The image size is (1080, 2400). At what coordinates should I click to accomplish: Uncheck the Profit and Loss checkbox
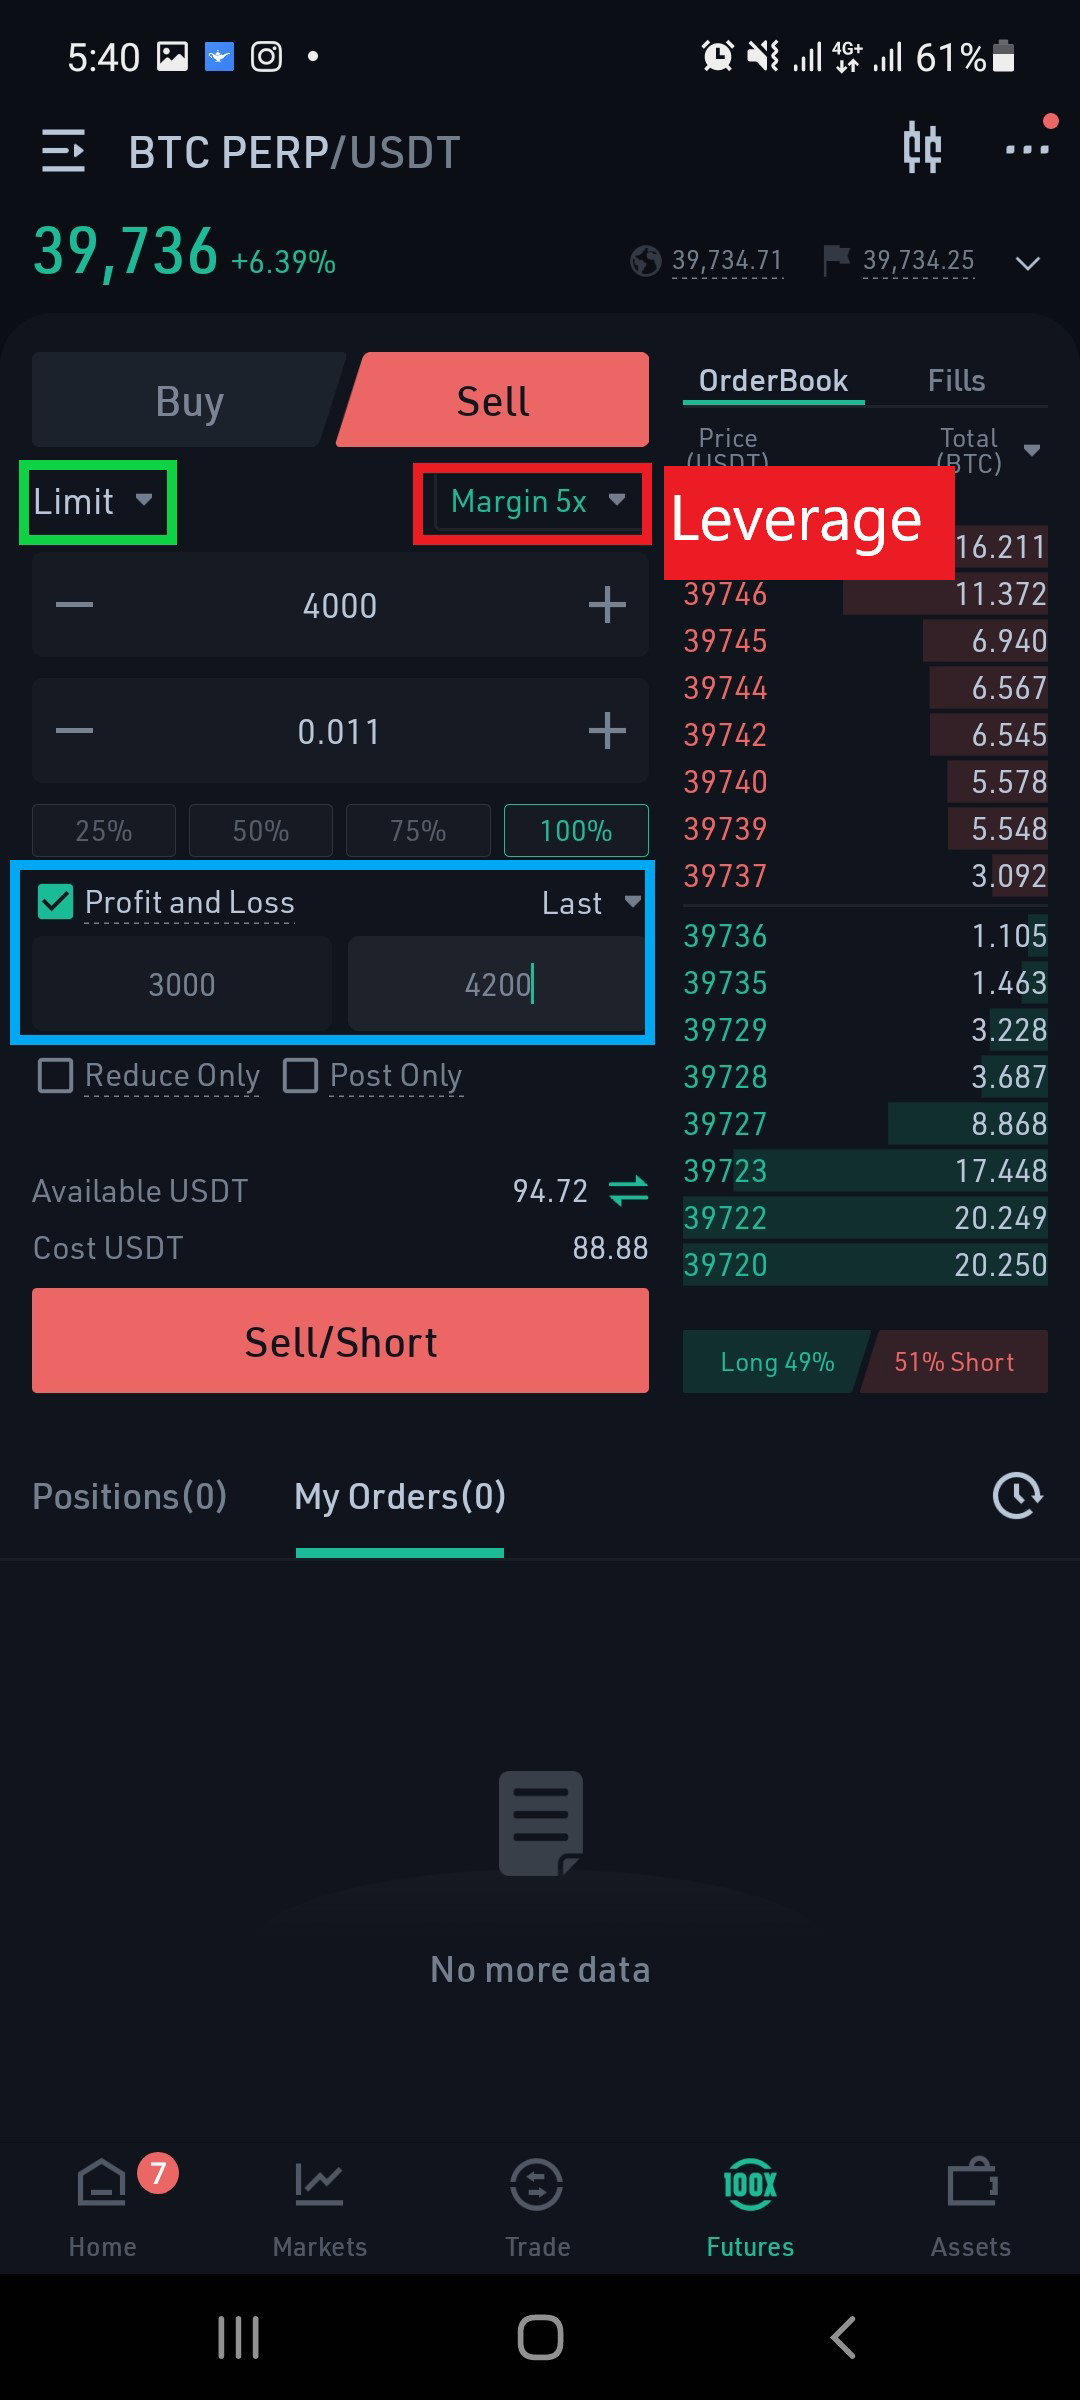[55, 902]
